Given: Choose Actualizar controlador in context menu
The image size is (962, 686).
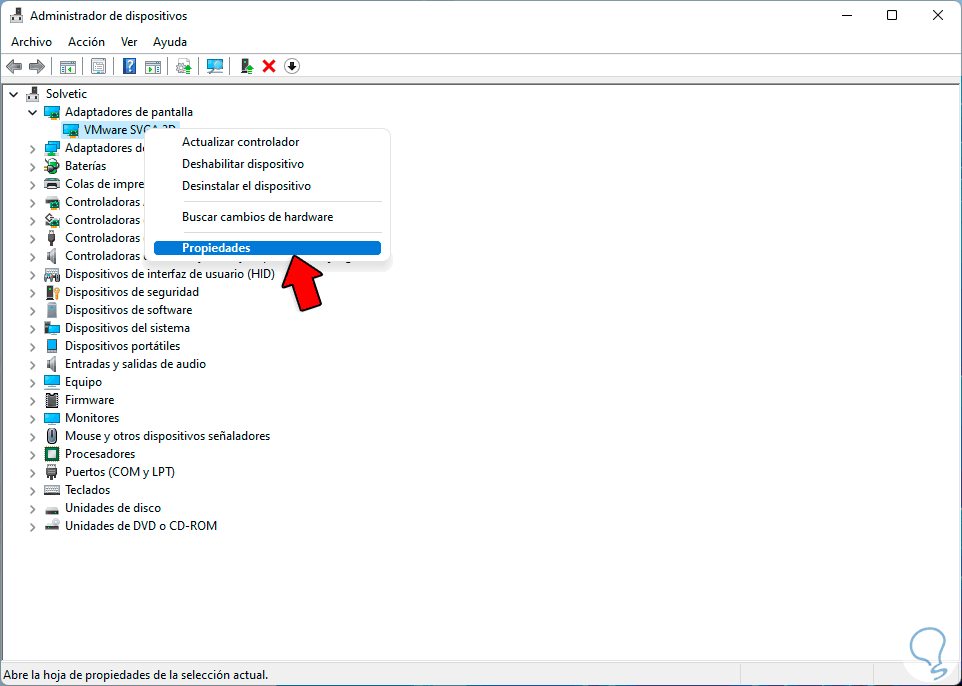Looking at the screenshot, I should (x=267, y=142).
